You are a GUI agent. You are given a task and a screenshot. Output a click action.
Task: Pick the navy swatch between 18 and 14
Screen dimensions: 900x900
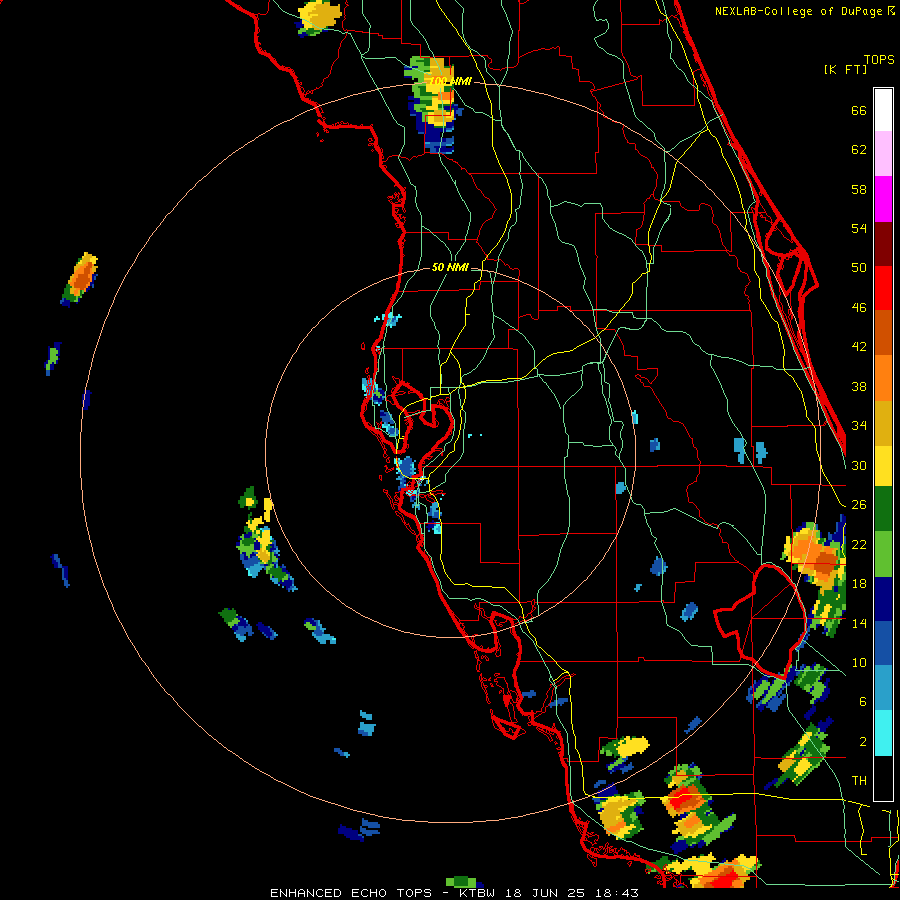(883, 599)
